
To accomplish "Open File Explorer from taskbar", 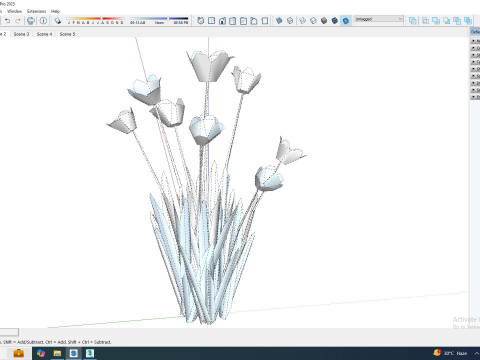I will [57, 353].
